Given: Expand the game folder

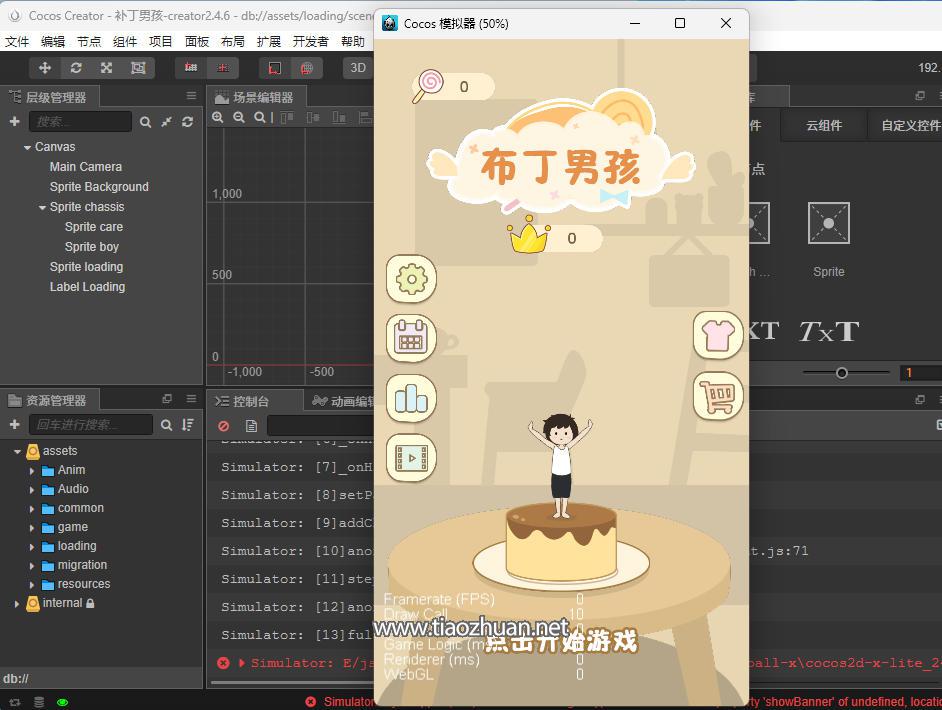Looking at the screenshot, I should 32,528.
